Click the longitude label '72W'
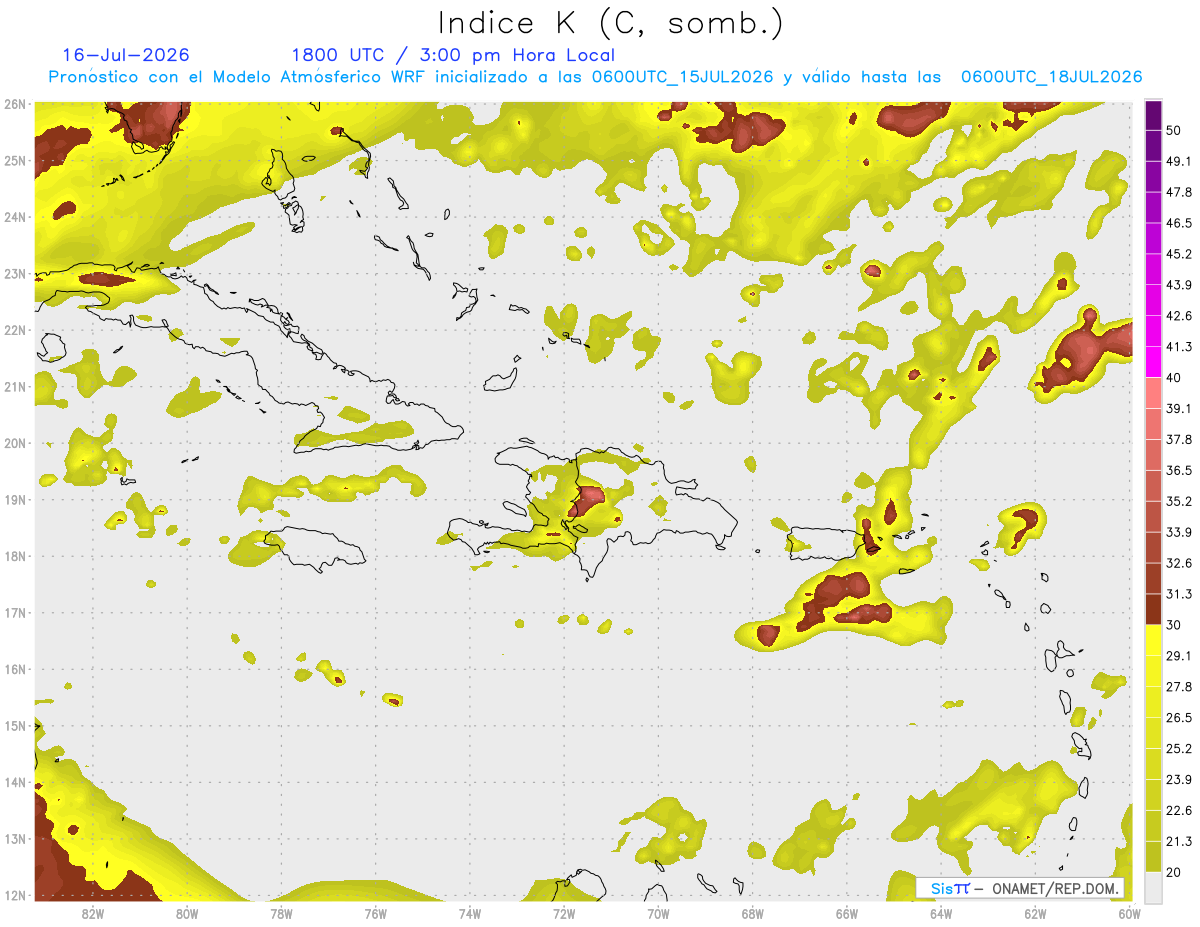Image resolution: width=1200 pixels, height=927 pixels. [564, 913]
